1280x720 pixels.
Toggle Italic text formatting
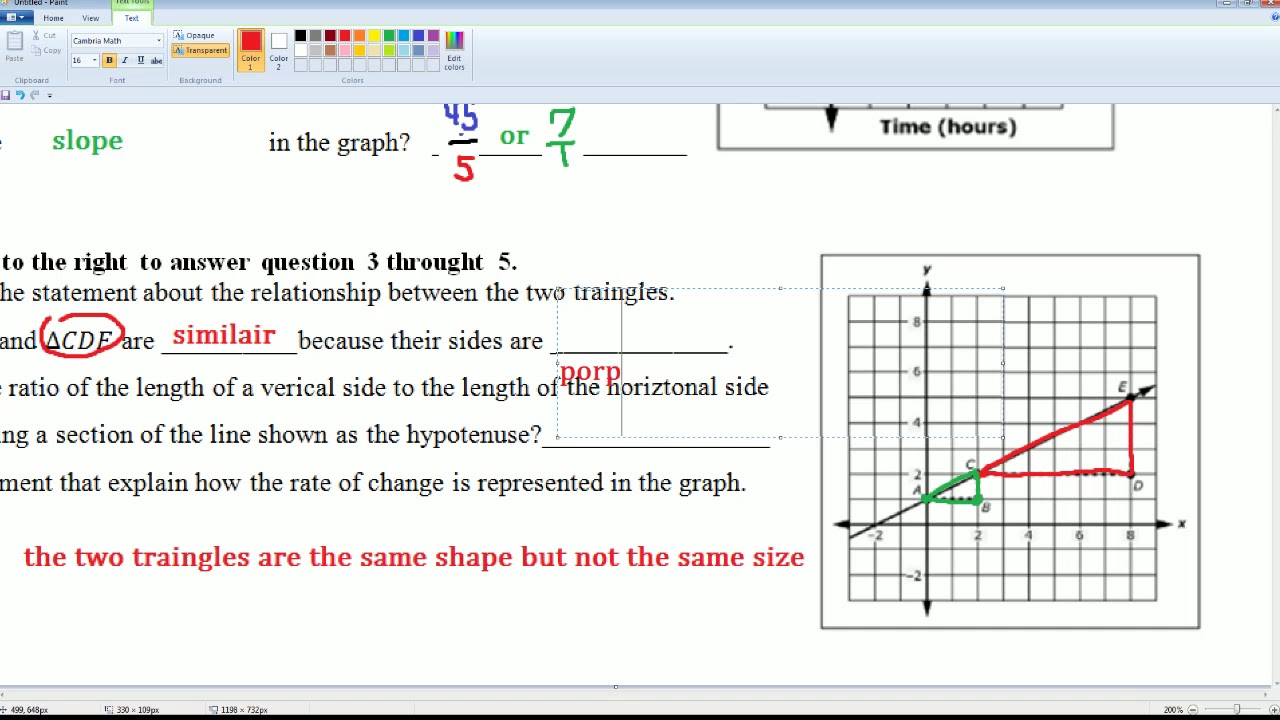(125, 61)
